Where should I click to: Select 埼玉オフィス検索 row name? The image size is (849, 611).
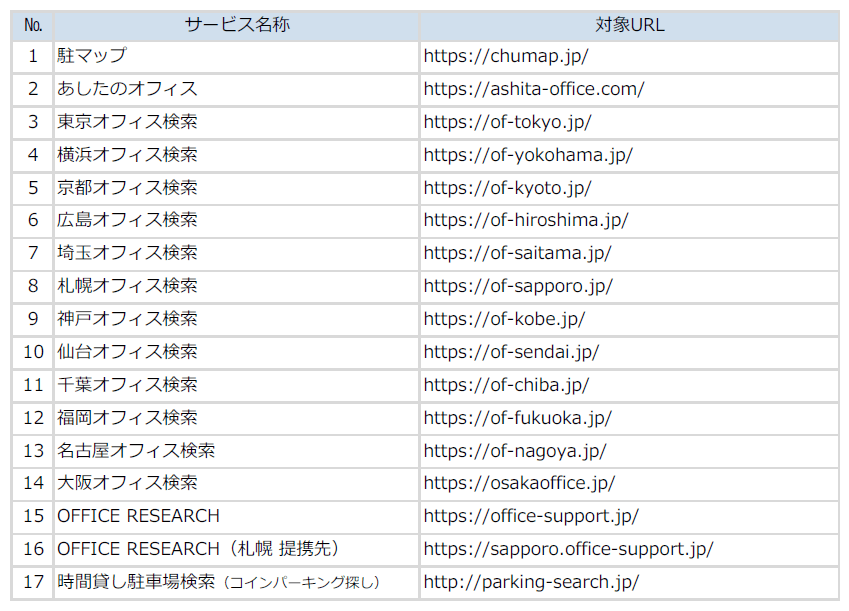tap(127, 253)
